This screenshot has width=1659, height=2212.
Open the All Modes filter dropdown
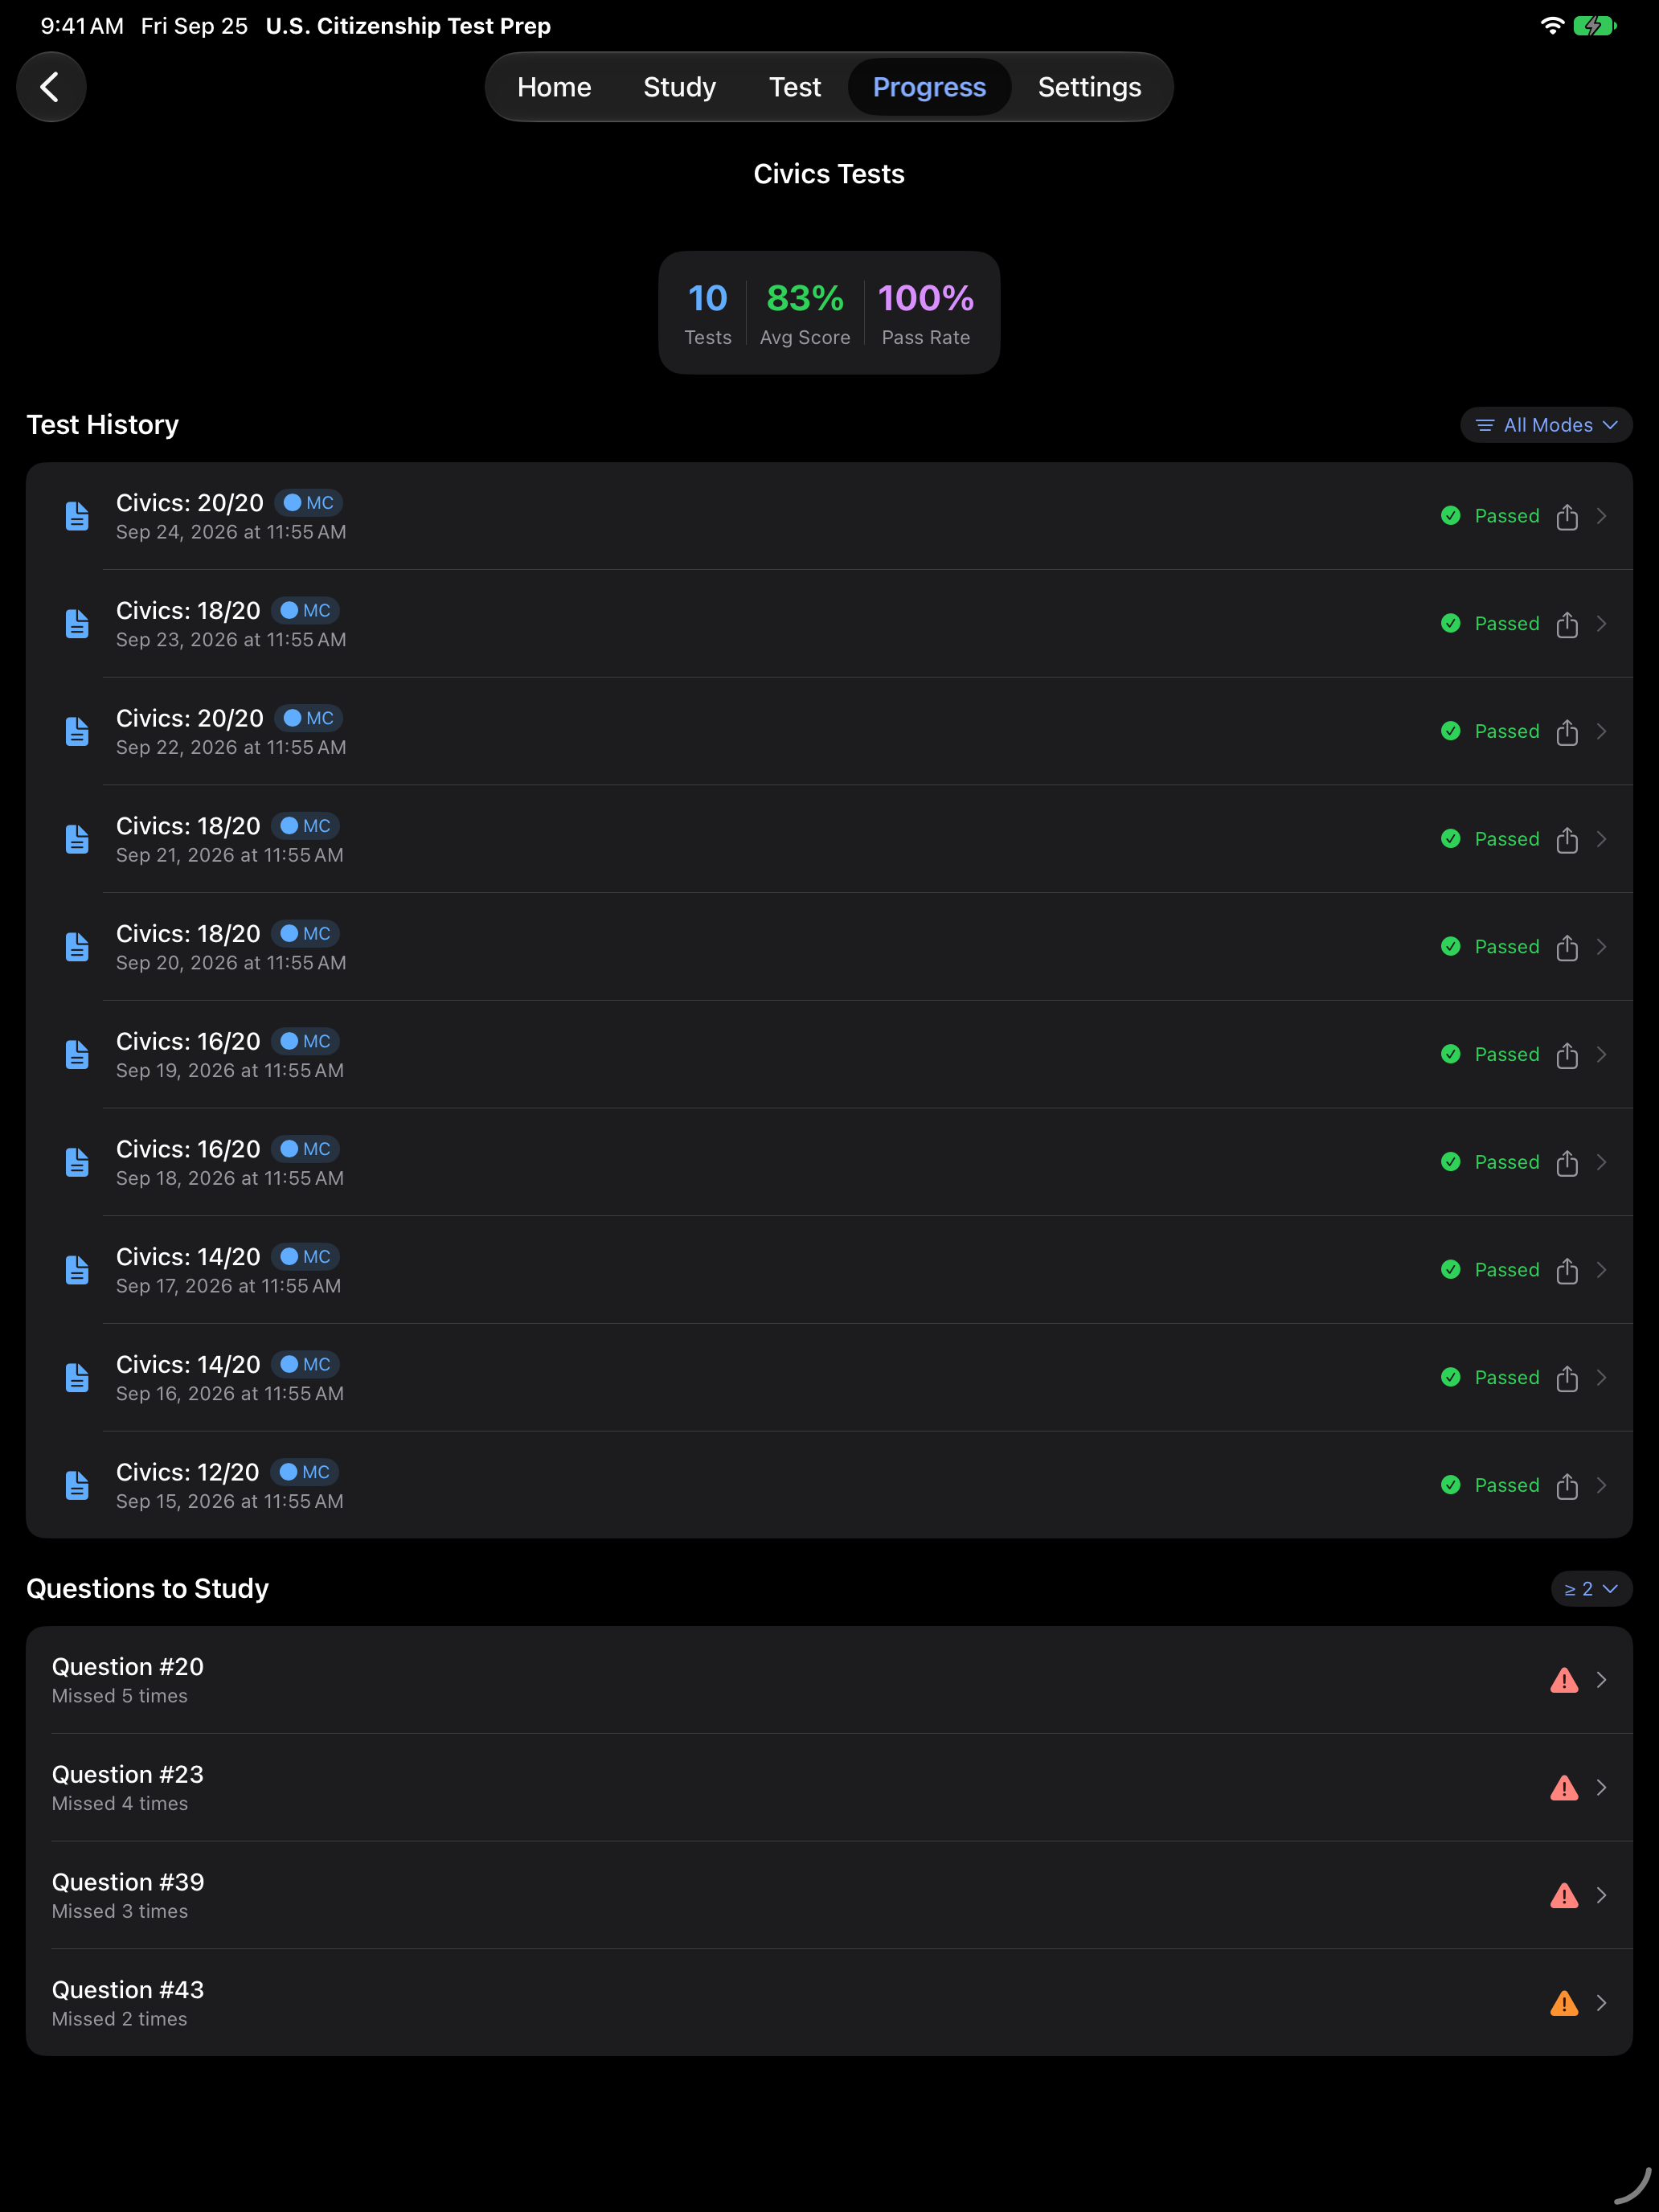[x=1546, y=425]
